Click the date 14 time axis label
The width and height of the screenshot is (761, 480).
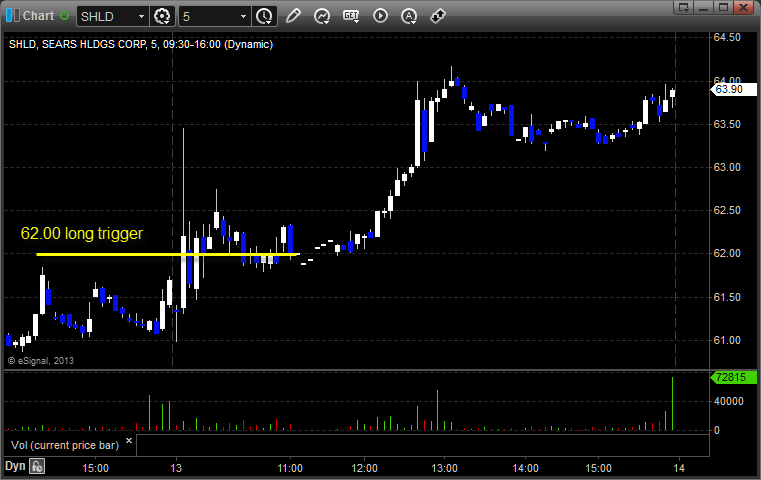point(679,468)
